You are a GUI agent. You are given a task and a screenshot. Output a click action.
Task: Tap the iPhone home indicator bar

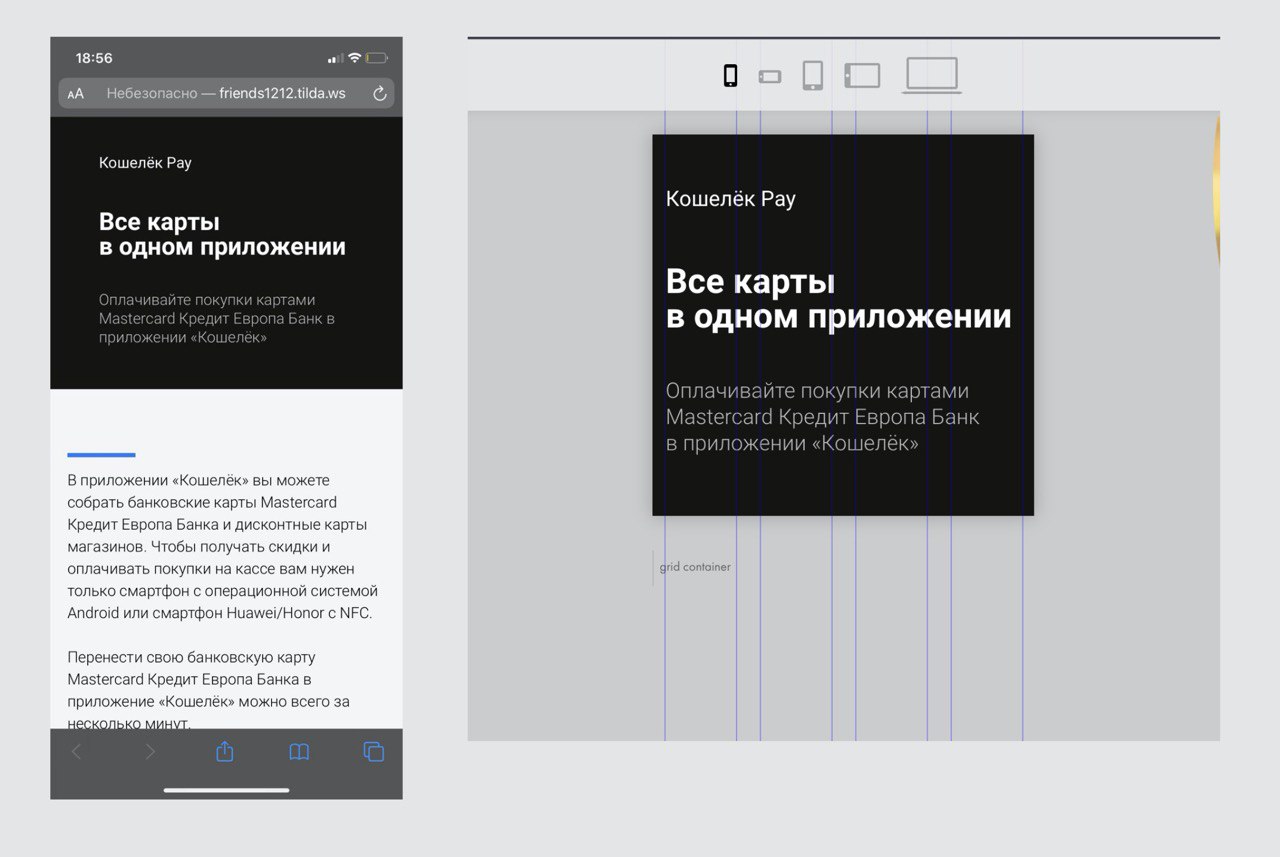click(x=226, y=790)
